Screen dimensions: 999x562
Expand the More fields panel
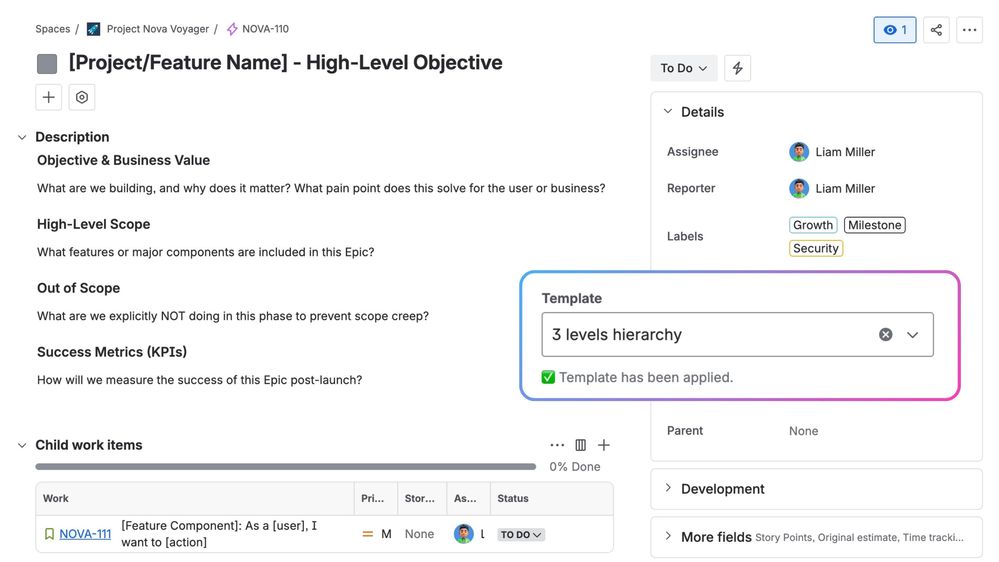pyautogui.click(x=668, y=537)
